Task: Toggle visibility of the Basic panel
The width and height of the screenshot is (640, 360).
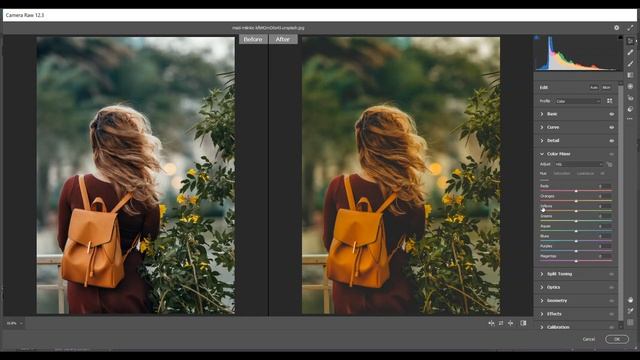Action: coord(611,114)
